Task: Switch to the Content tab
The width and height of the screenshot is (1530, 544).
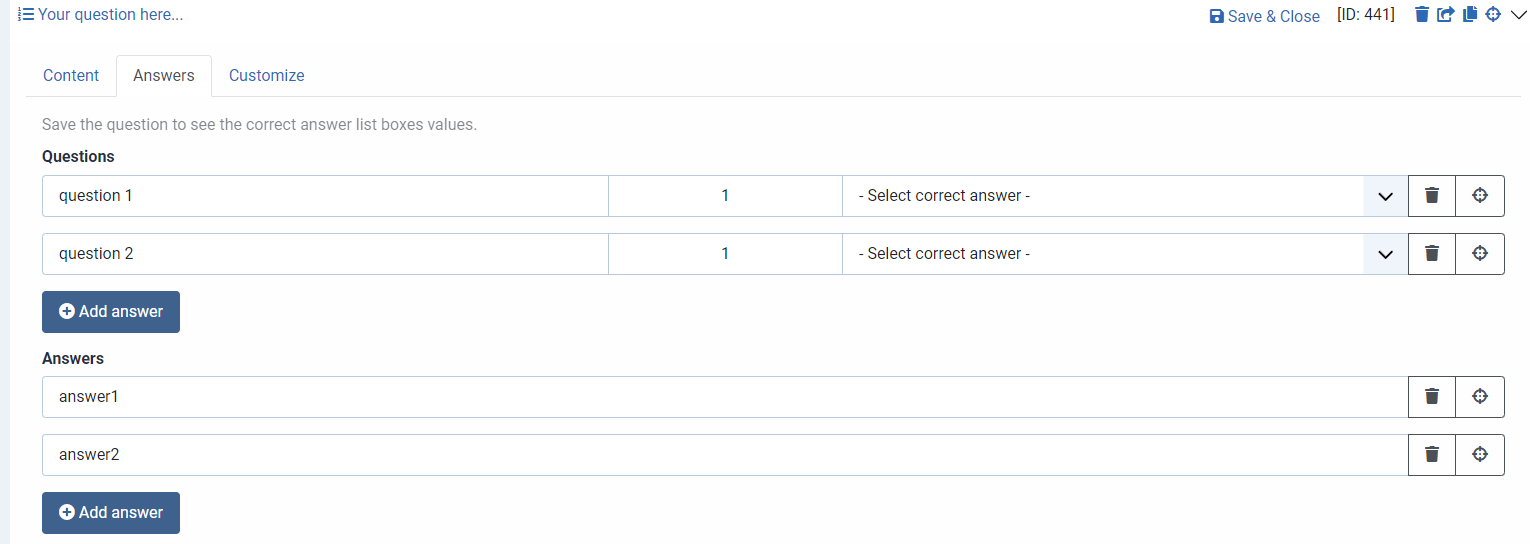Action: pos(71,76)
